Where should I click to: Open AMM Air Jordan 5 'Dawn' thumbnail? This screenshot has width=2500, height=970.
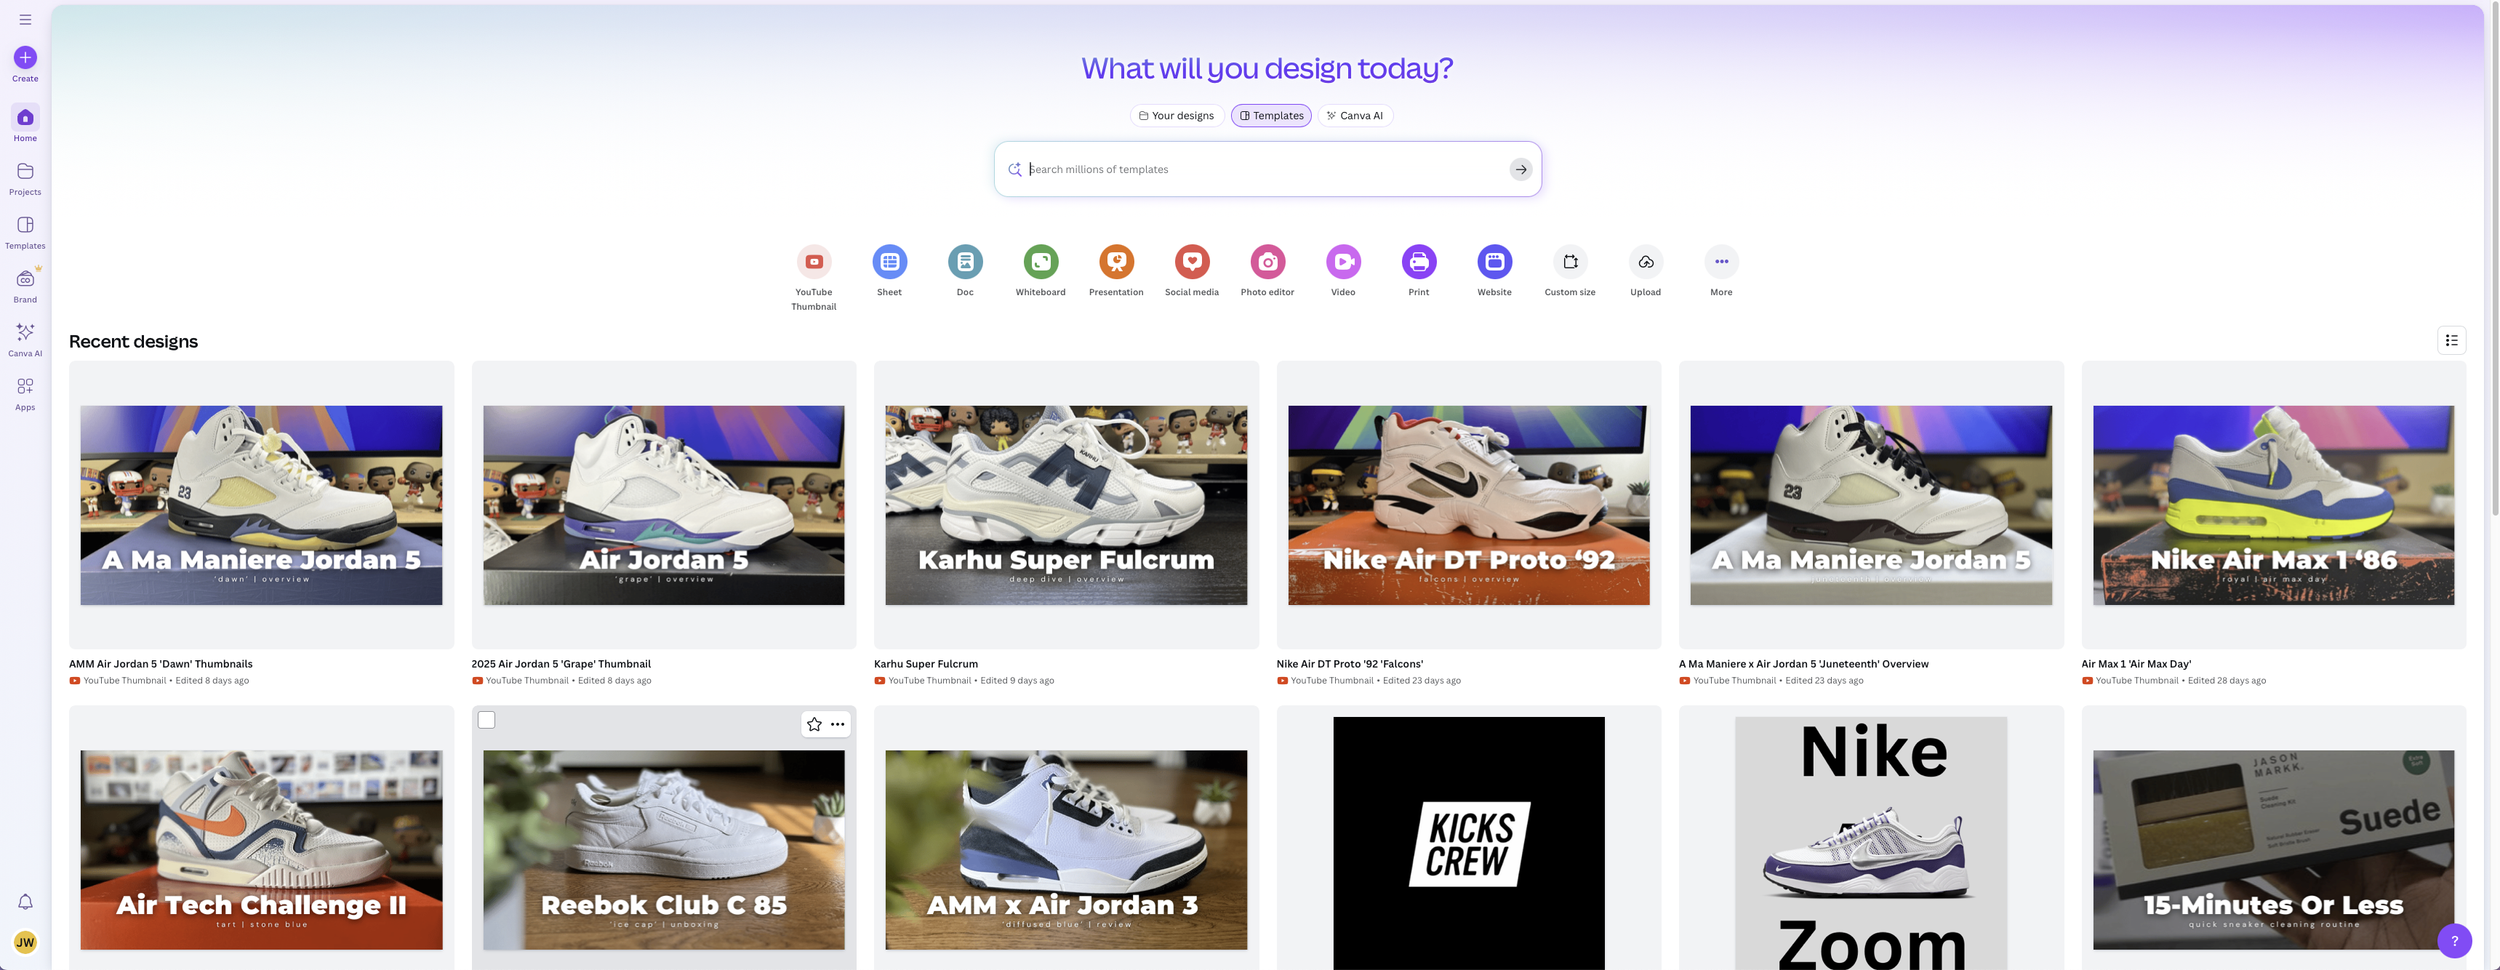[261, 505]
